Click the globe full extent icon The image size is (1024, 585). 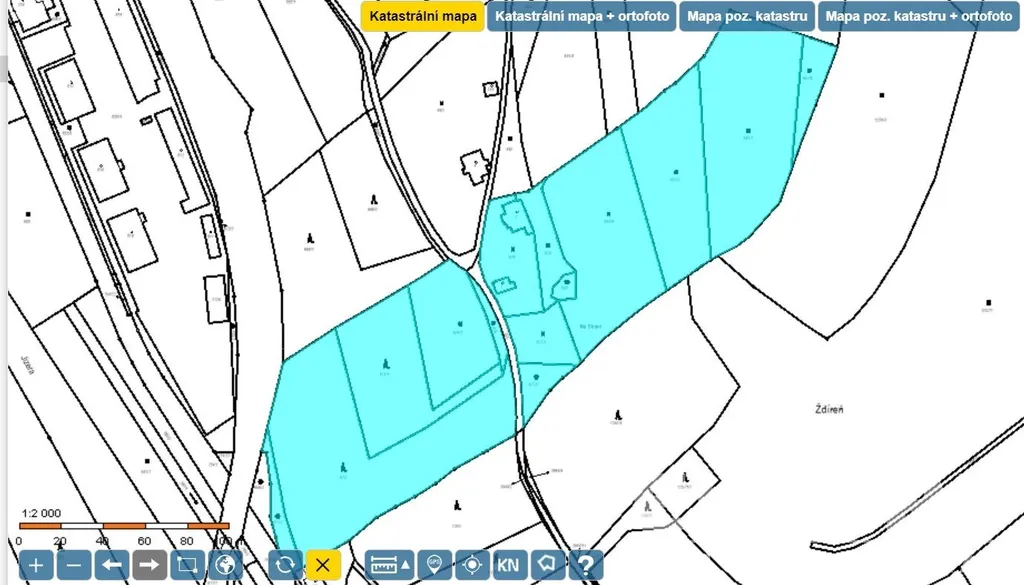pyautogui.click(x=223, y=565)
